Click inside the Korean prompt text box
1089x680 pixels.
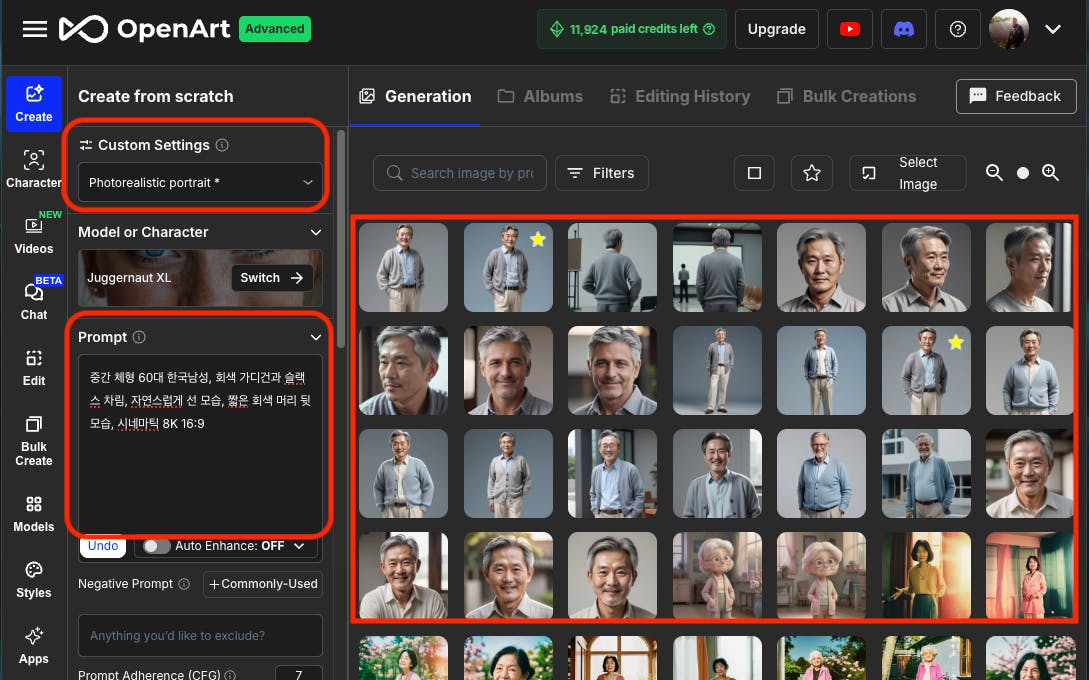point(200,445)
